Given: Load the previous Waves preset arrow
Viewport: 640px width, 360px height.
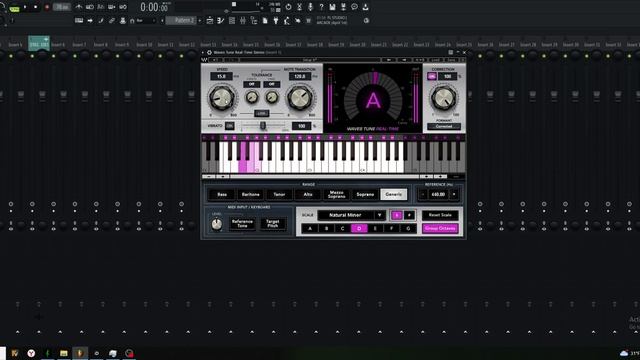Looking at the screenshot, I should (389, 60).
